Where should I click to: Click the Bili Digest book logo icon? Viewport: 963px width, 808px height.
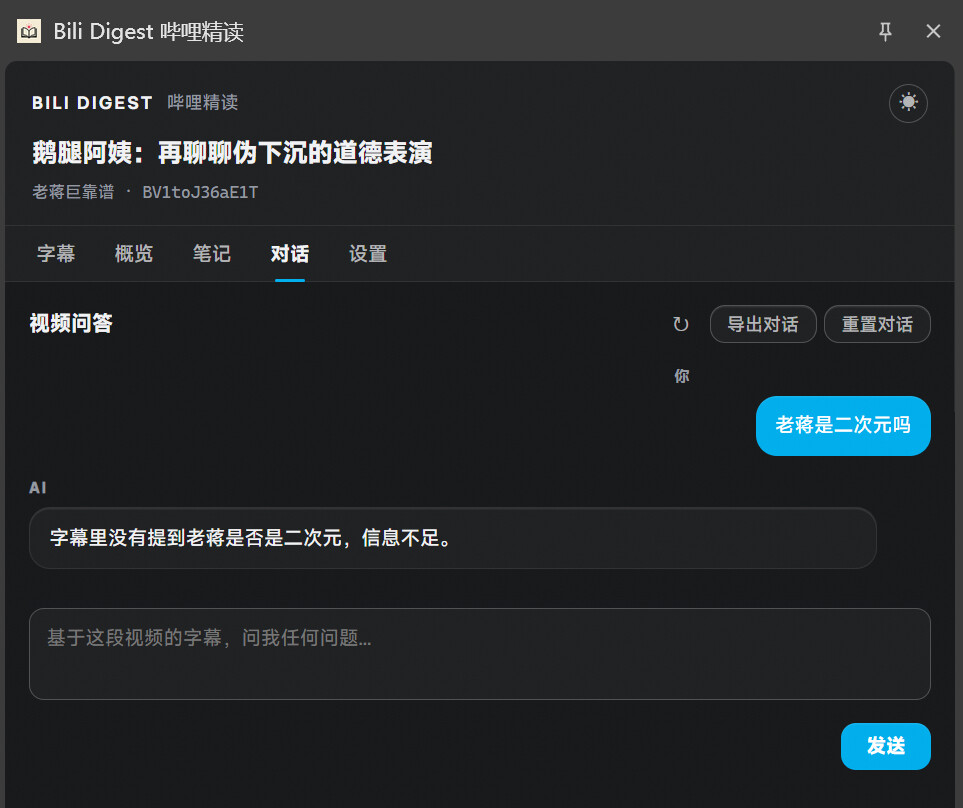[x=29, y=31]
